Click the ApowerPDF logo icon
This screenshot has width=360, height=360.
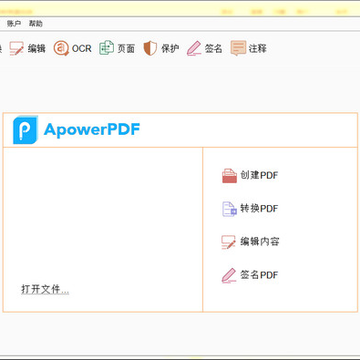pyautogui.click(x=25, y=130)
